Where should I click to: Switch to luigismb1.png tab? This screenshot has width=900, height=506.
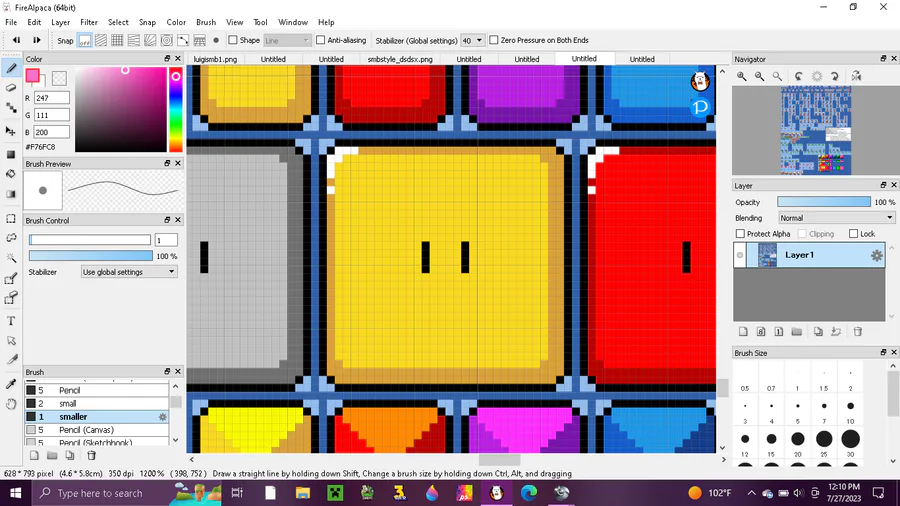pos(215,59)
